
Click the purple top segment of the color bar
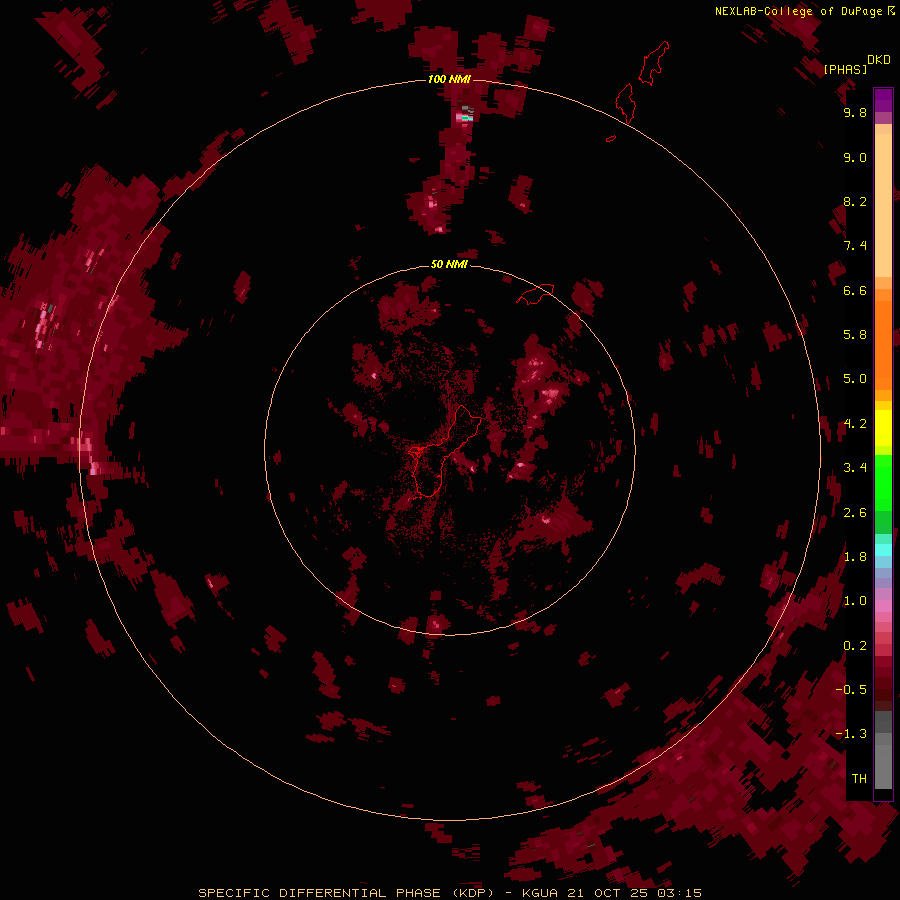pyautogui.click(x=883, y=100)
